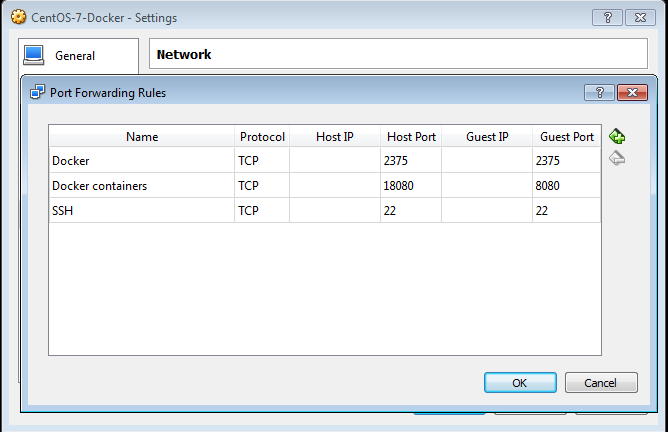Click the Guest Port column header
The height and width of the screenshot is (432, 668).
(x=567, y=137)
